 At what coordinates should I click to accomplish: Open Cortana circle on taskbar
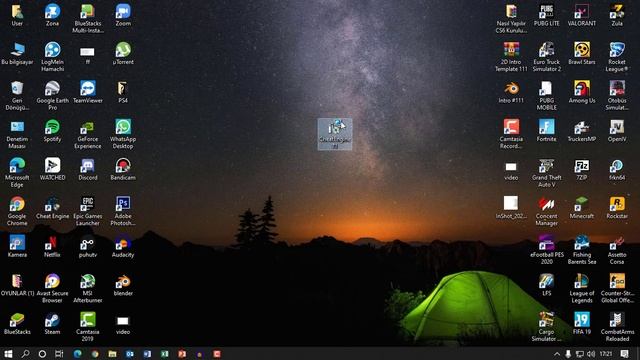(42, 353)
